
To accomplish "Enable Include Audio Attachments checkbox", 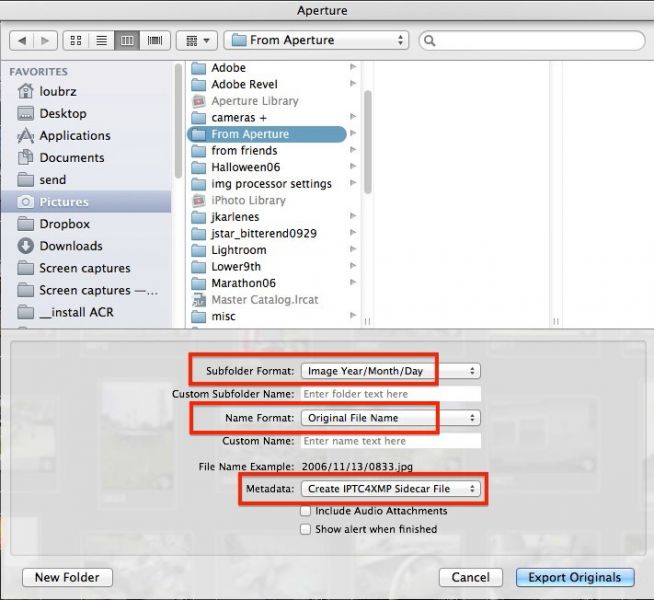I will [305, 511].
